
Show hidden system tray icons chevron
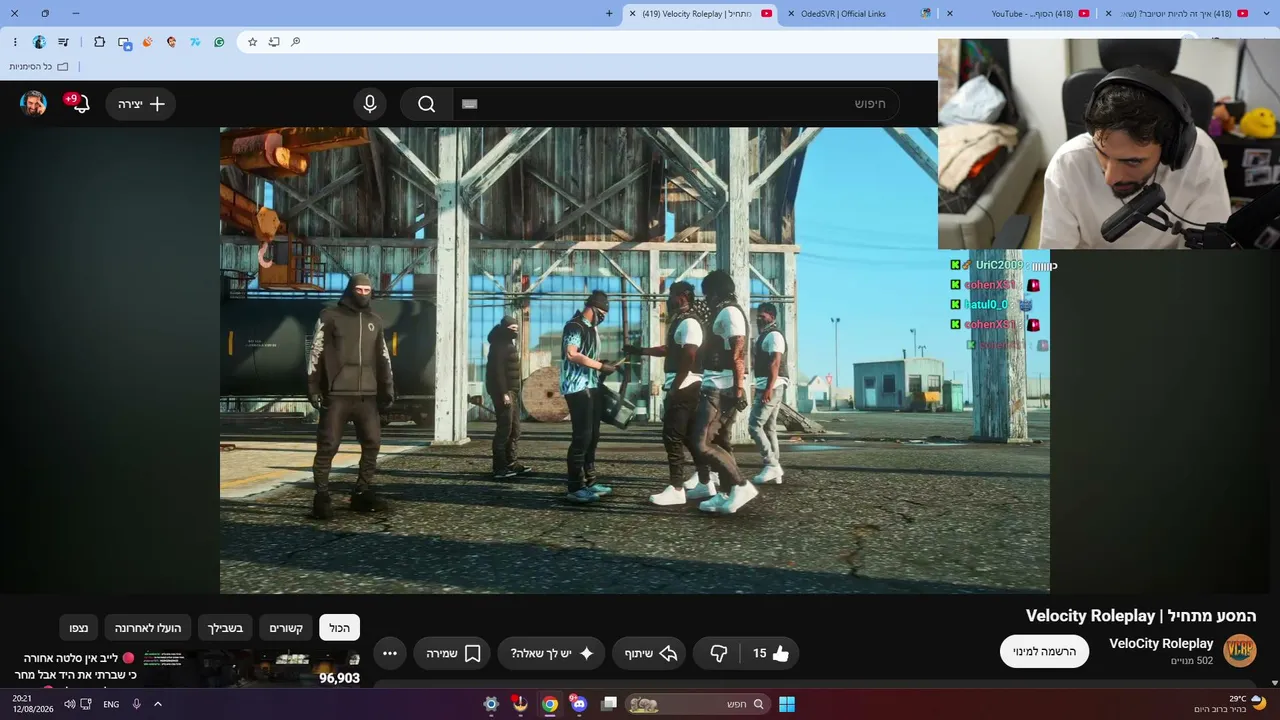point(157,704)
